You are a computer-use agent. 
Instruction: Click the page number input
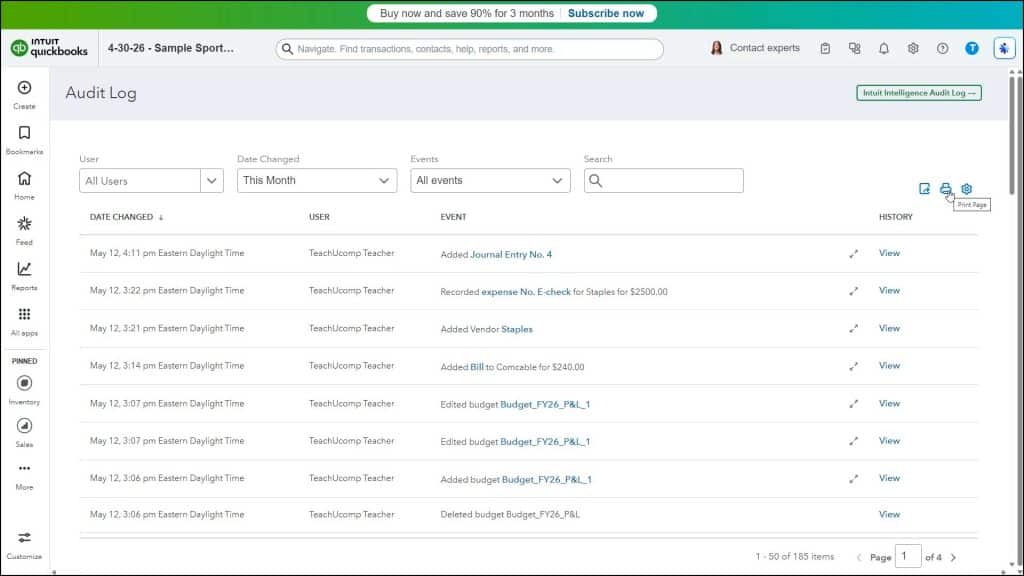(908, 556)
